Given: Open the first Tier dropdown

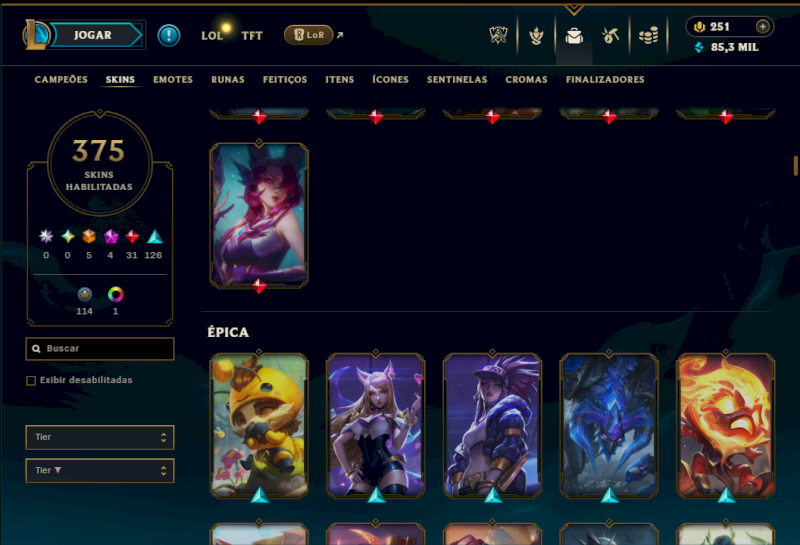Looking at the screenshot, I should point(100,437).
